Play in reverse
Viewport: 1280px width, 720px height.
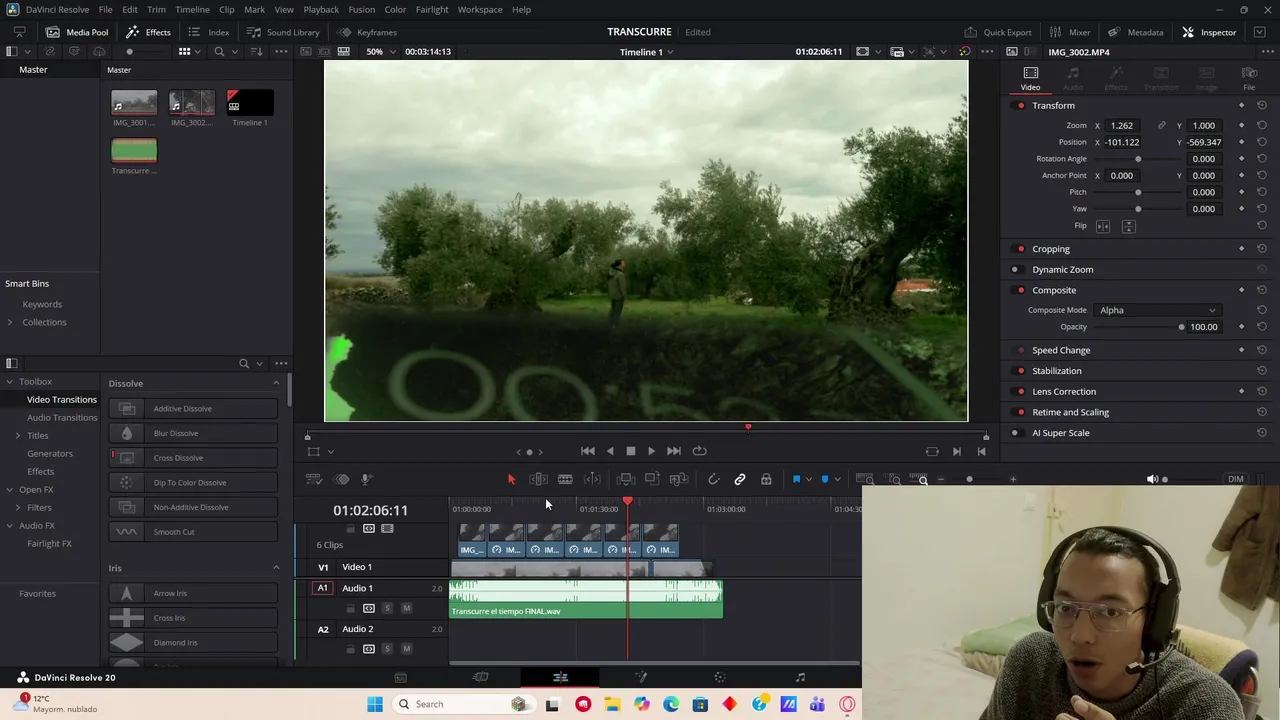click(610, 452)
